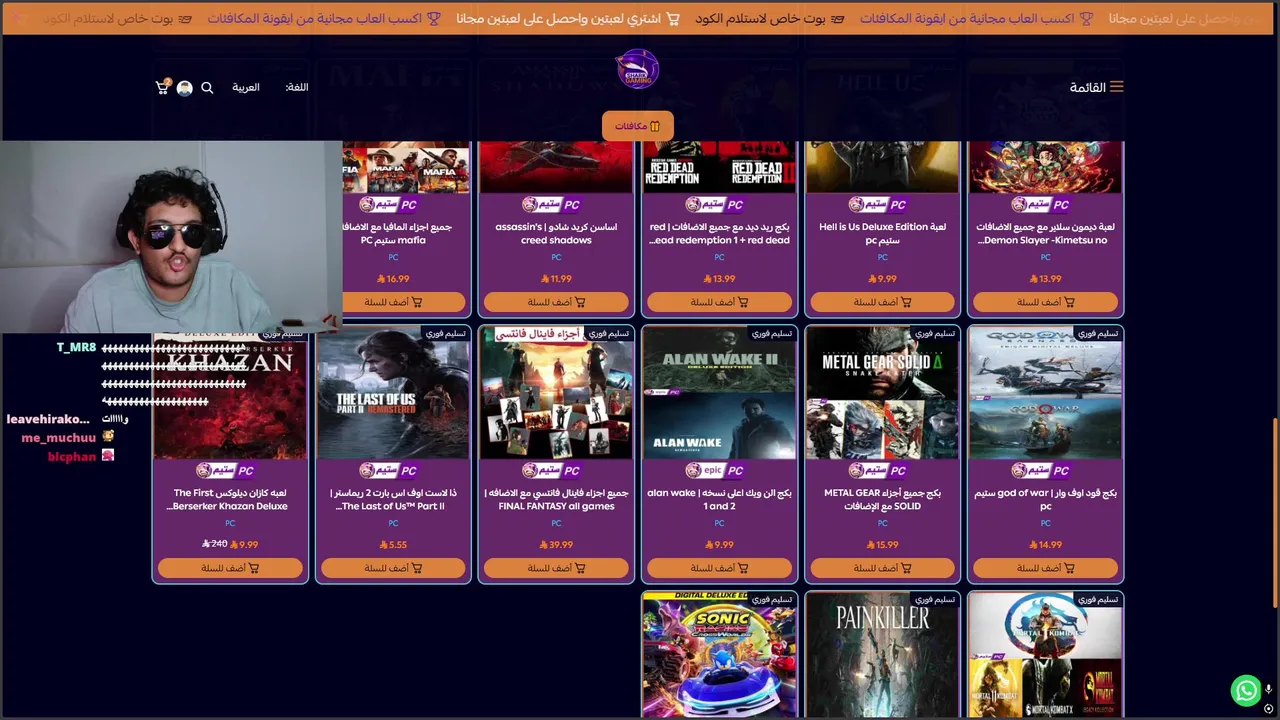Open title link The Last of Us Part II
This screenshot has height=720, width=1280.
click(393, 499)
